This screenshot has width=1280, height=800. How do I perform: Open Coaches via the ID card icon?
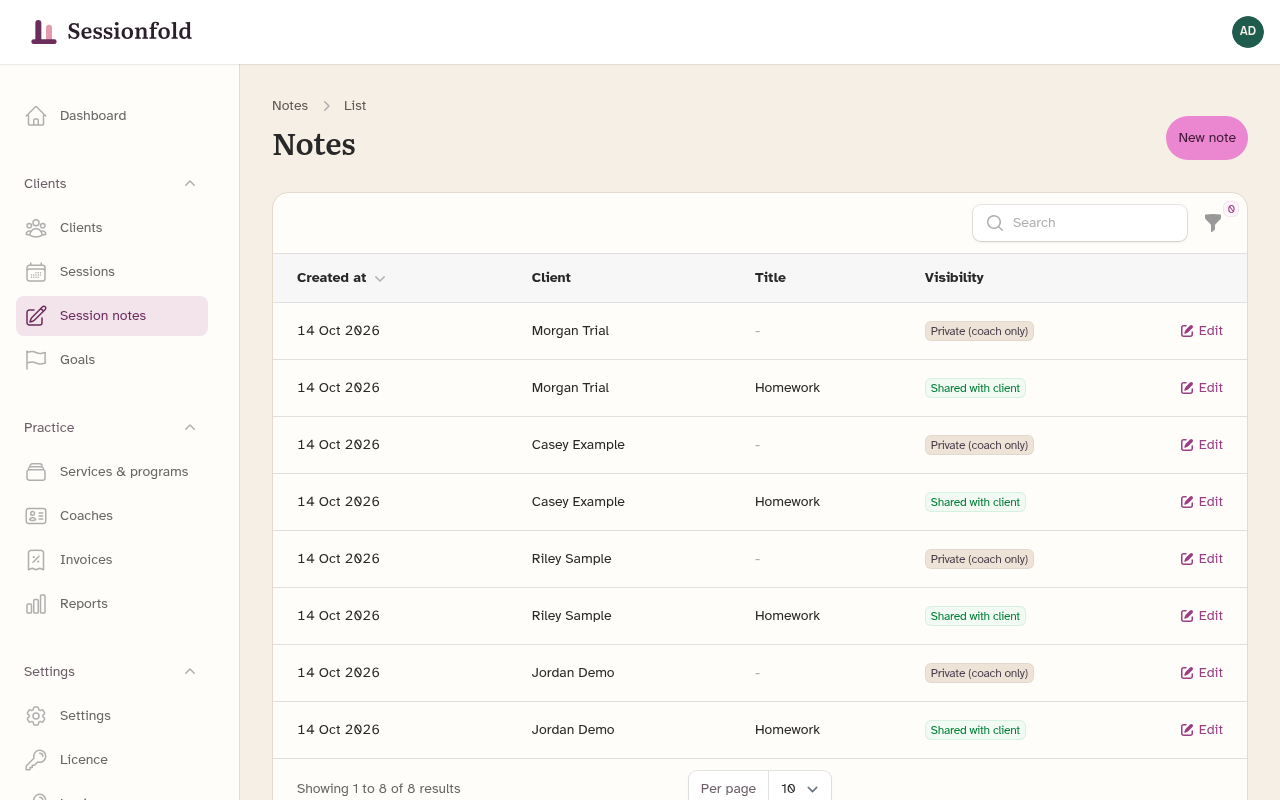[36, 516]
